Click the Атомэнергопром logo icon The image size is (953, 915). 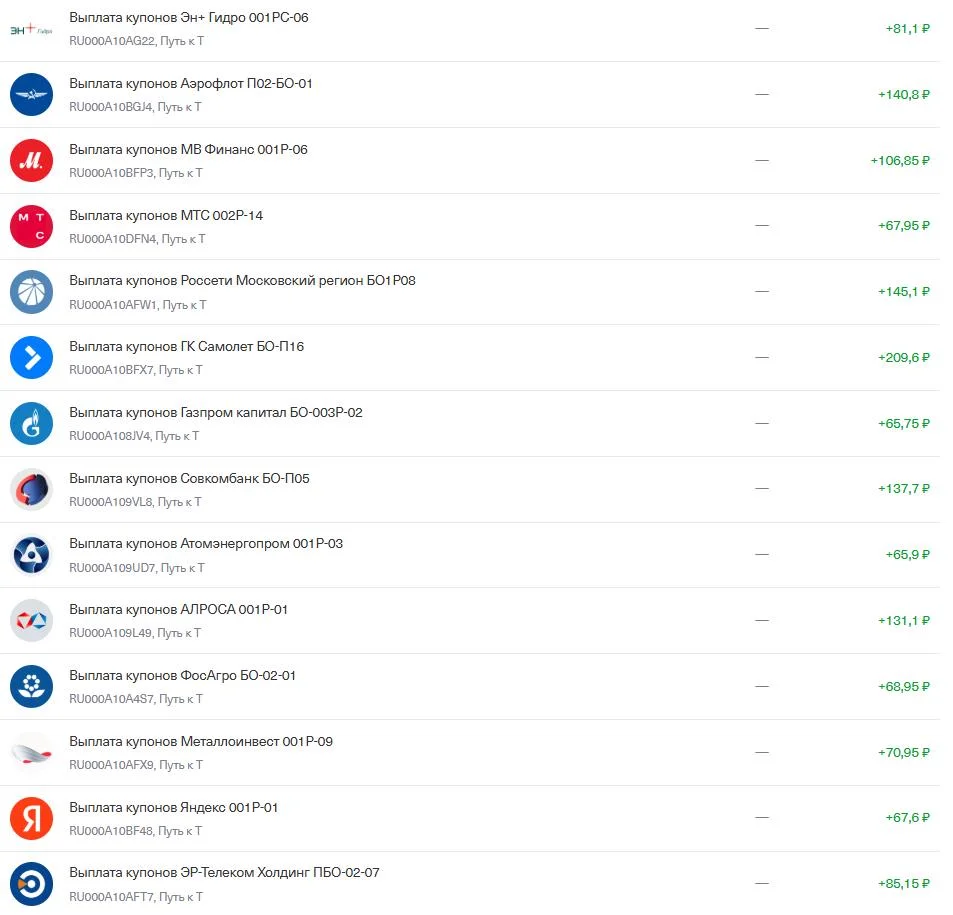point(32,555)
